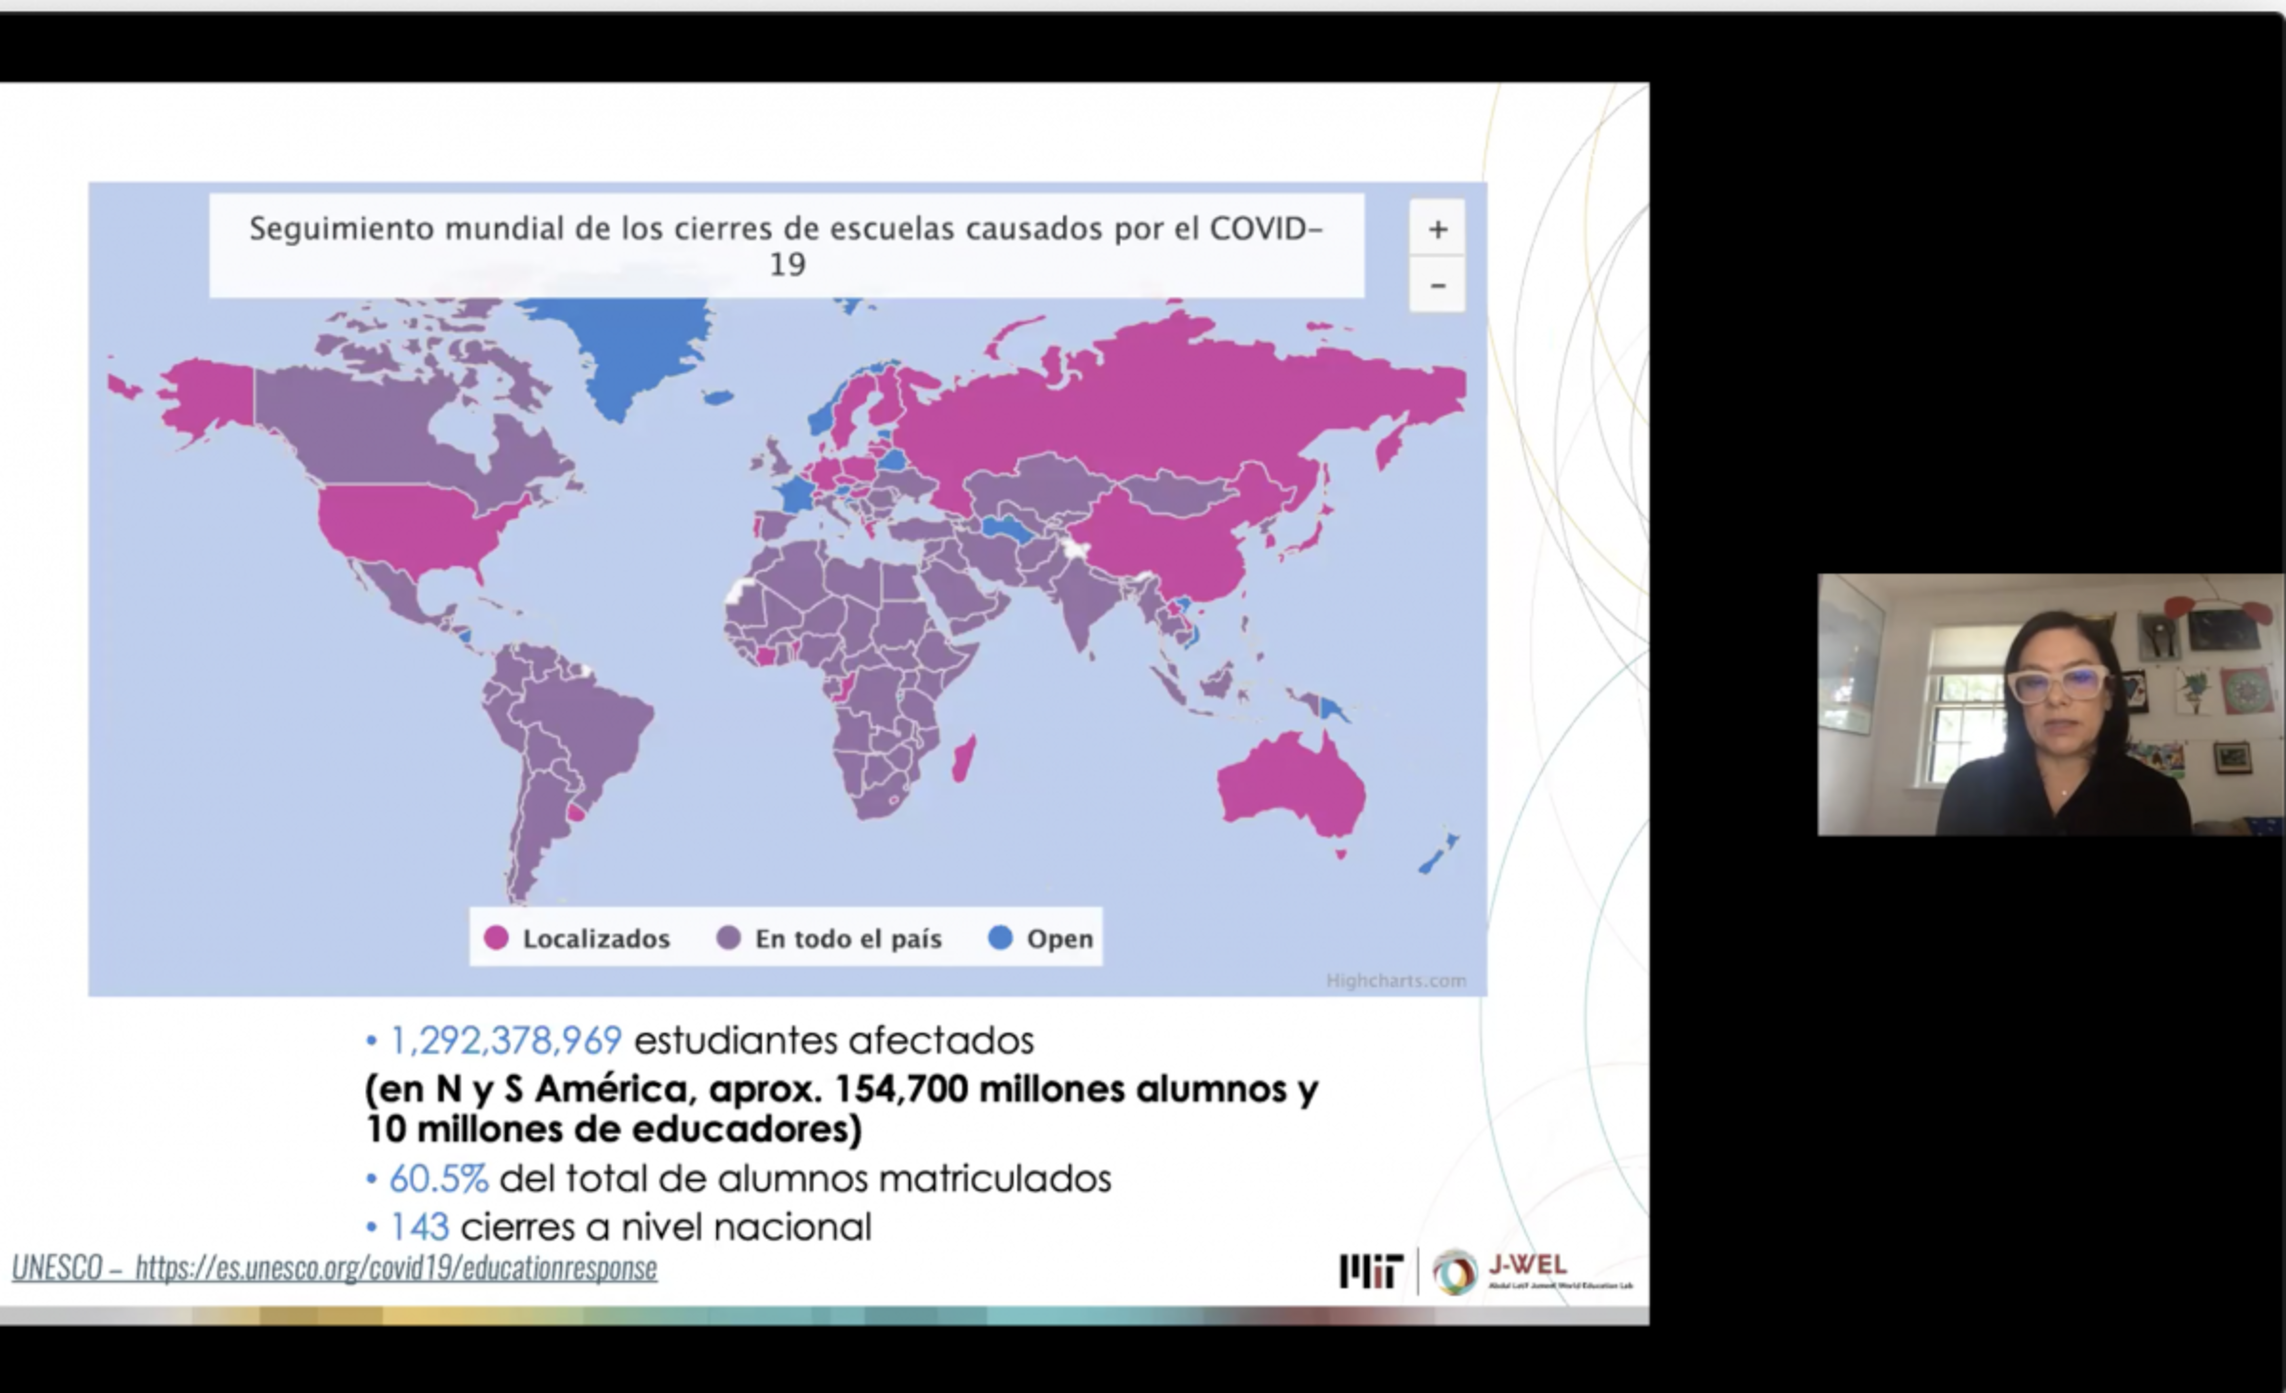Click the 1,292,378,969 students figure
2286x1393 pixels.
pyautogui.click(x=505, y=1041)
